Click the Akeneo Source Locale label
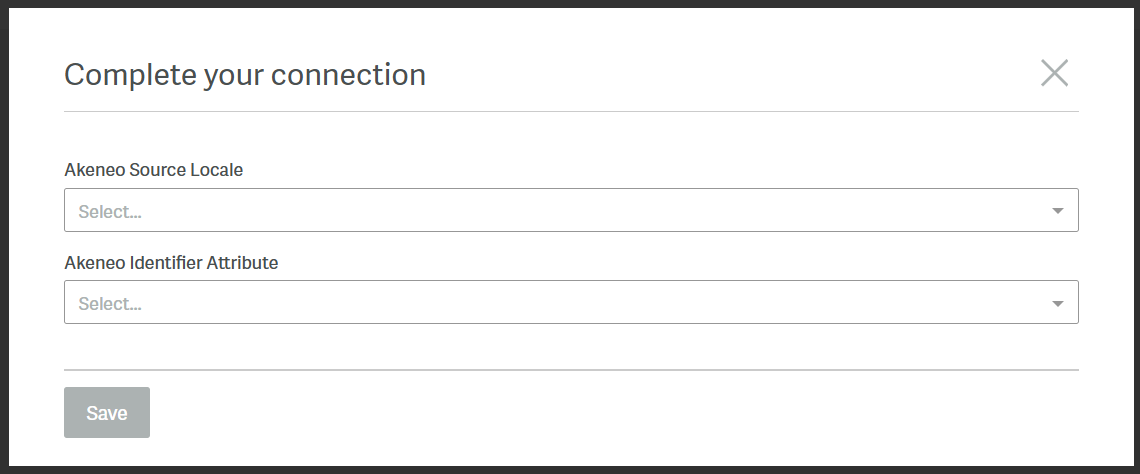 click(153, 170)
